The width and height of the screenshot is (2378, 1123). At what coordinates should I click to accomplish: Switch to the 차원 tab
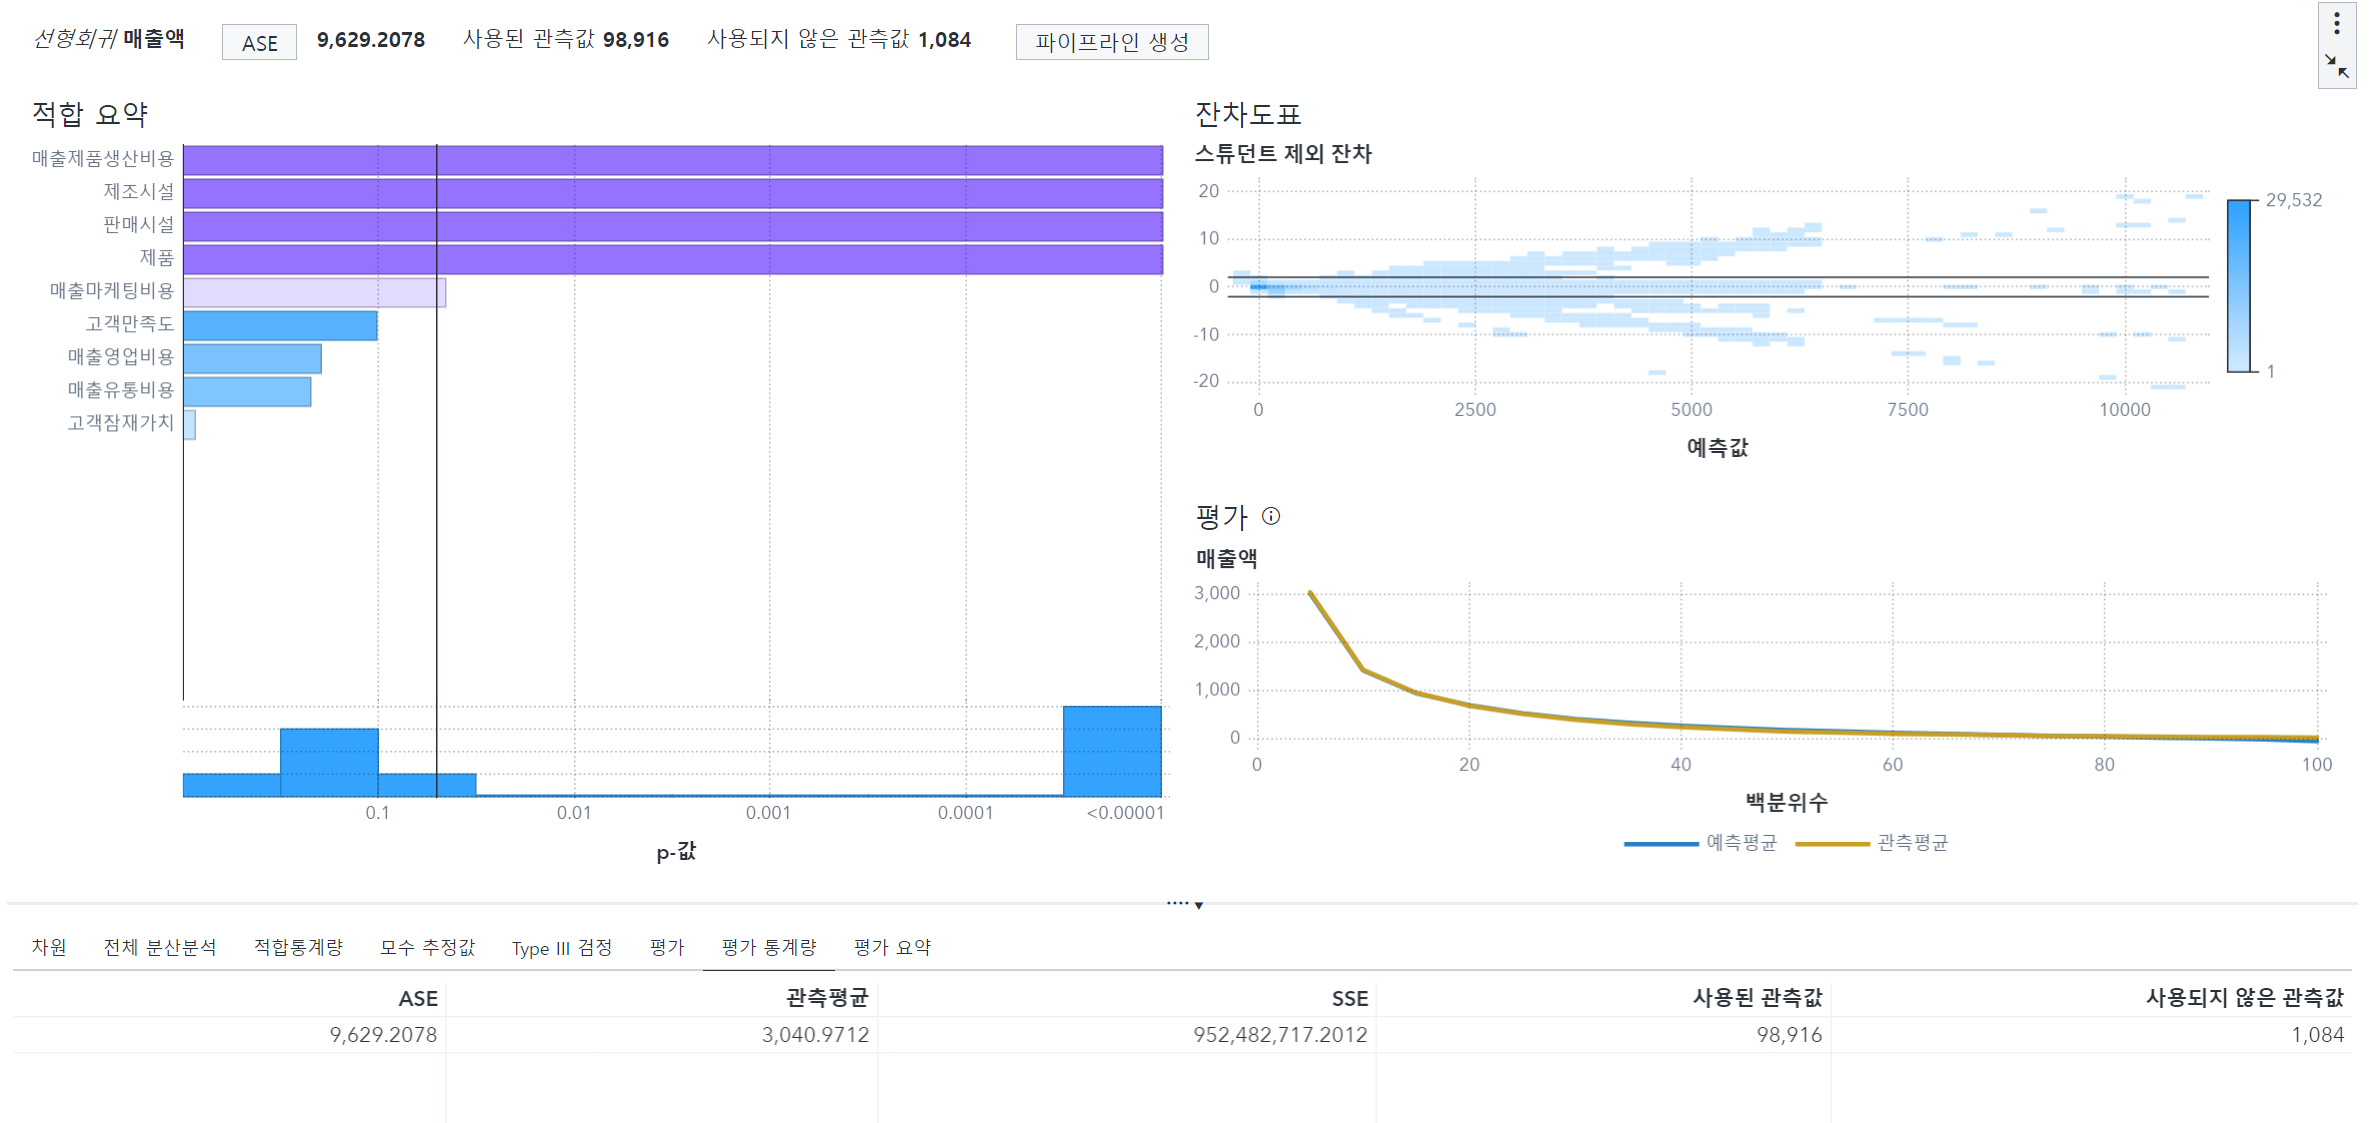49,947
